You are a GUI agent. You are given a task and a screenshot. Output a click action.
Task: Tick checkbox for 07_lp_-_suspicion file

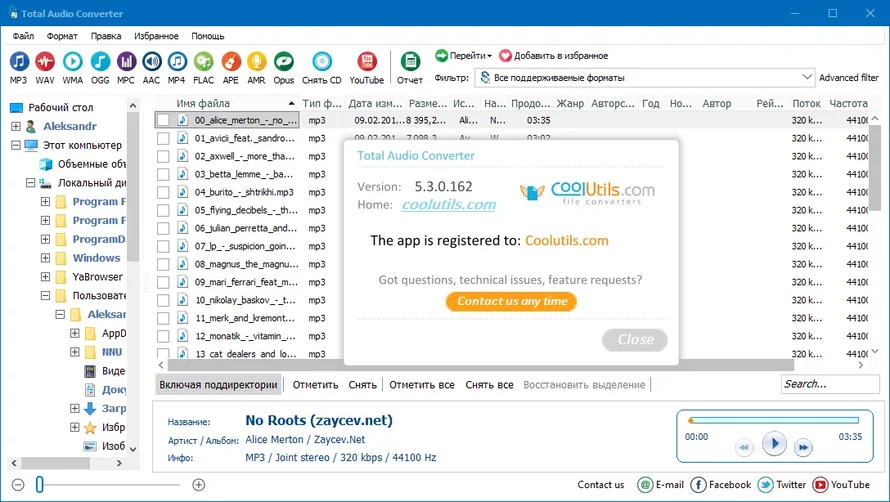(x=163, y=246)
